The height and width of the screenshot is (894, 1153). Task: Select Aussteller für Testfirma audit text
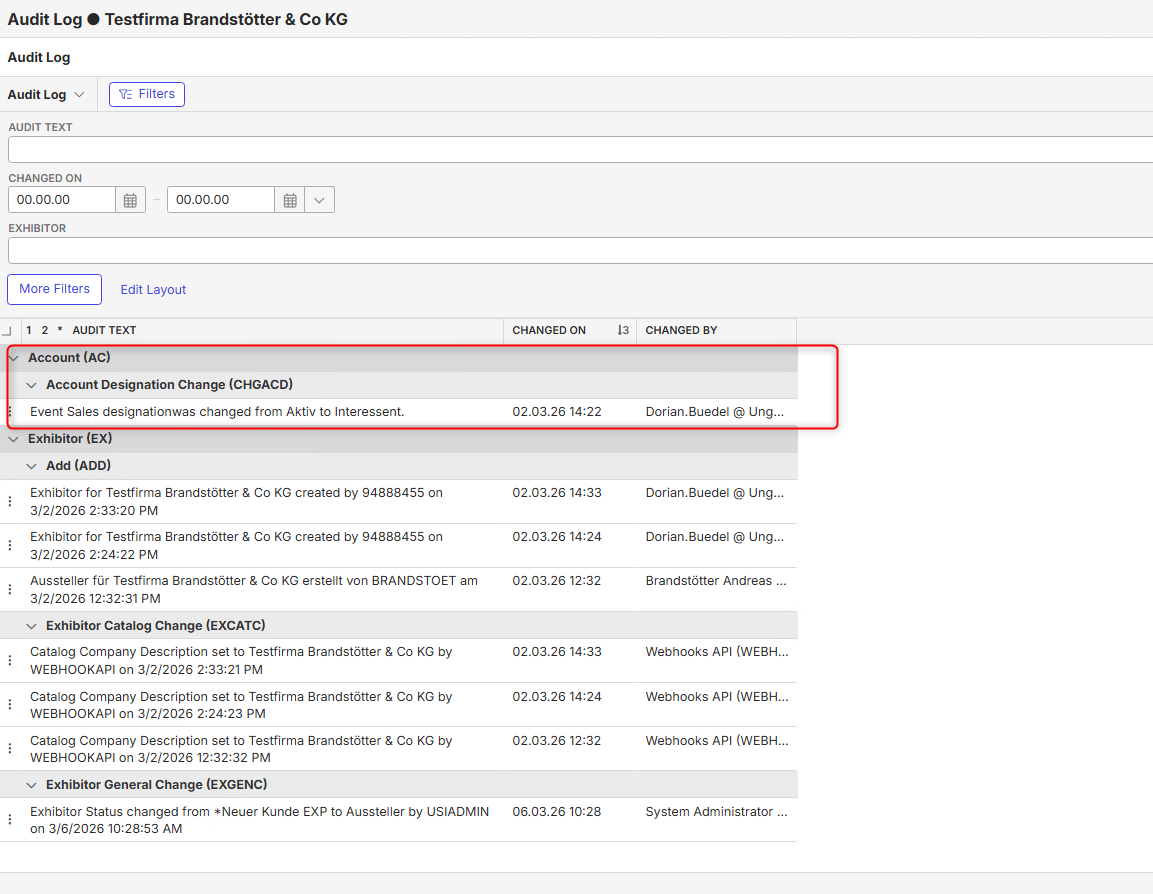(x=254, y=590)
